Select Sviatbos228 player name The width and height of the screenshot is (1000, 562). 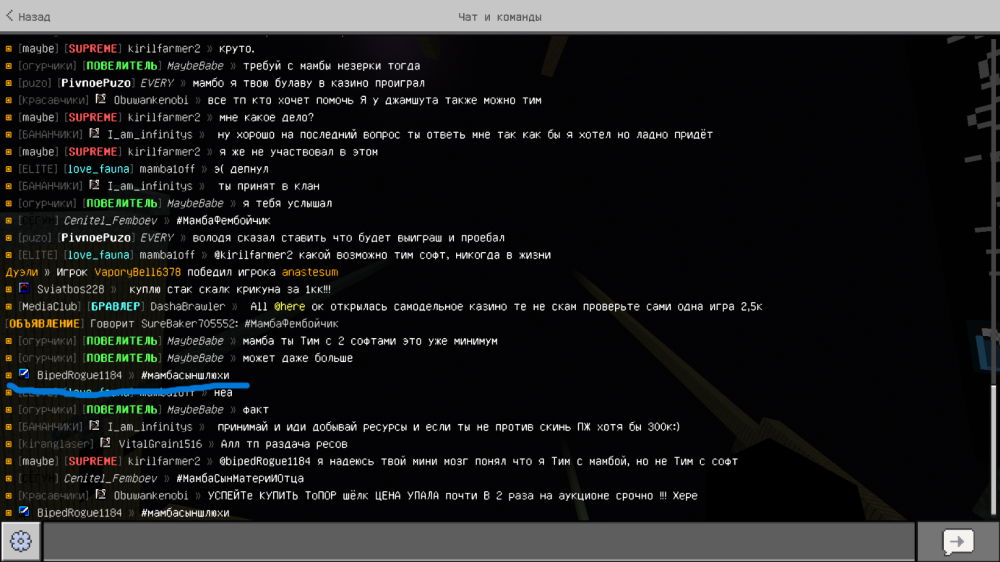click(x=70, y=290)
